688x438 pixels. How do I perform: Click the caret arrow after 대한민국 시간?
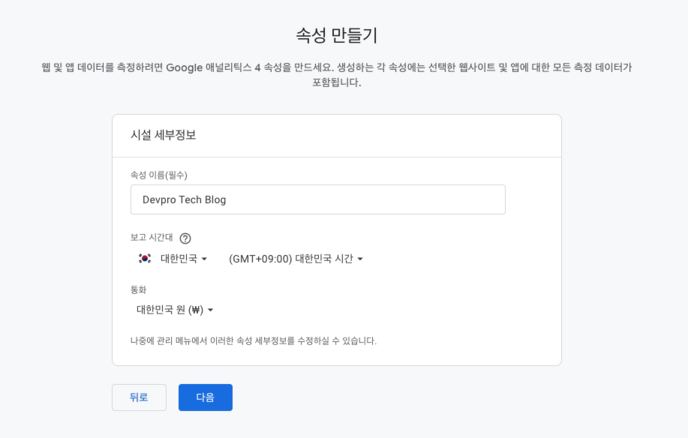[360, 260]
